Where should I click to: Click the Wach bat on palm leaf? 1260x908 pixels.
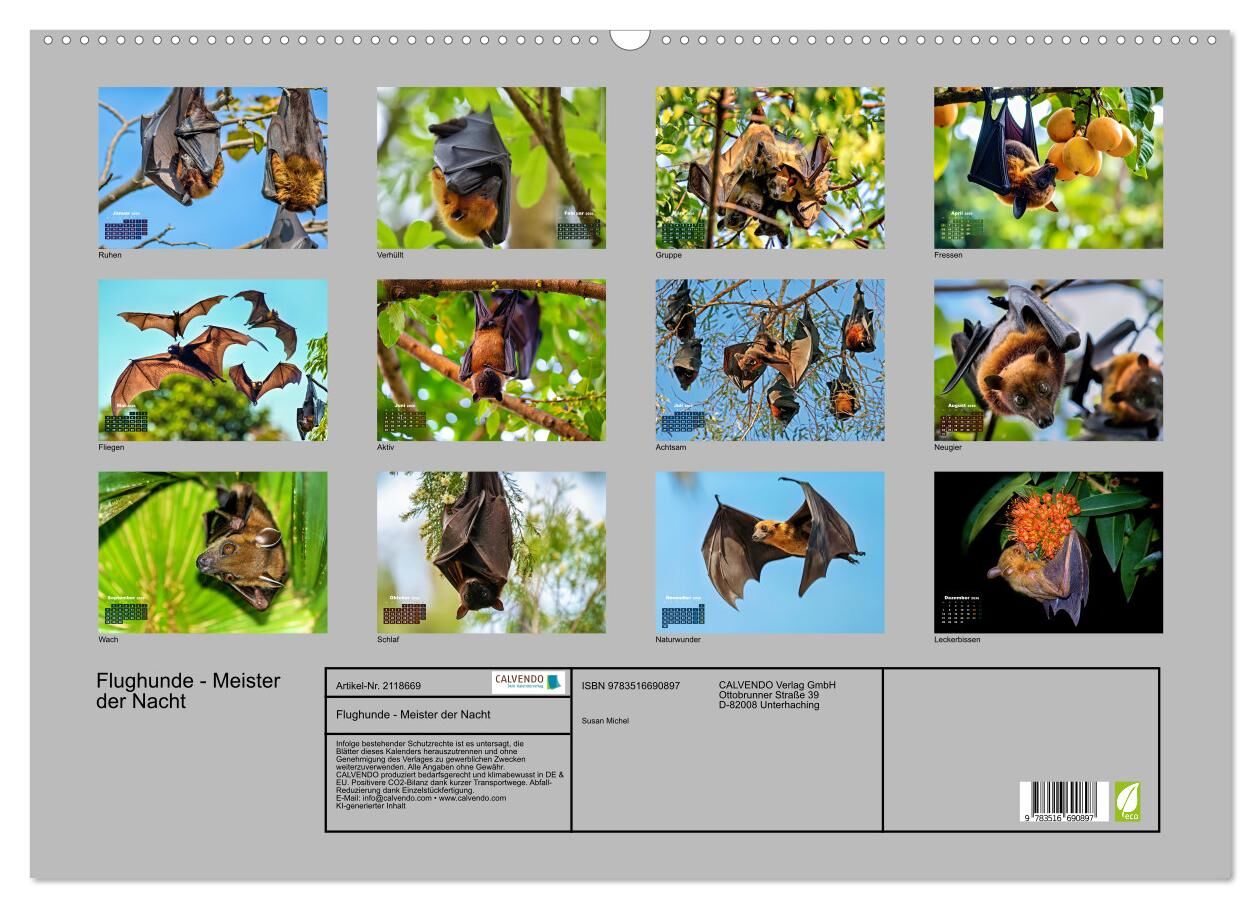pyautogui.click(x=212, y=552)
